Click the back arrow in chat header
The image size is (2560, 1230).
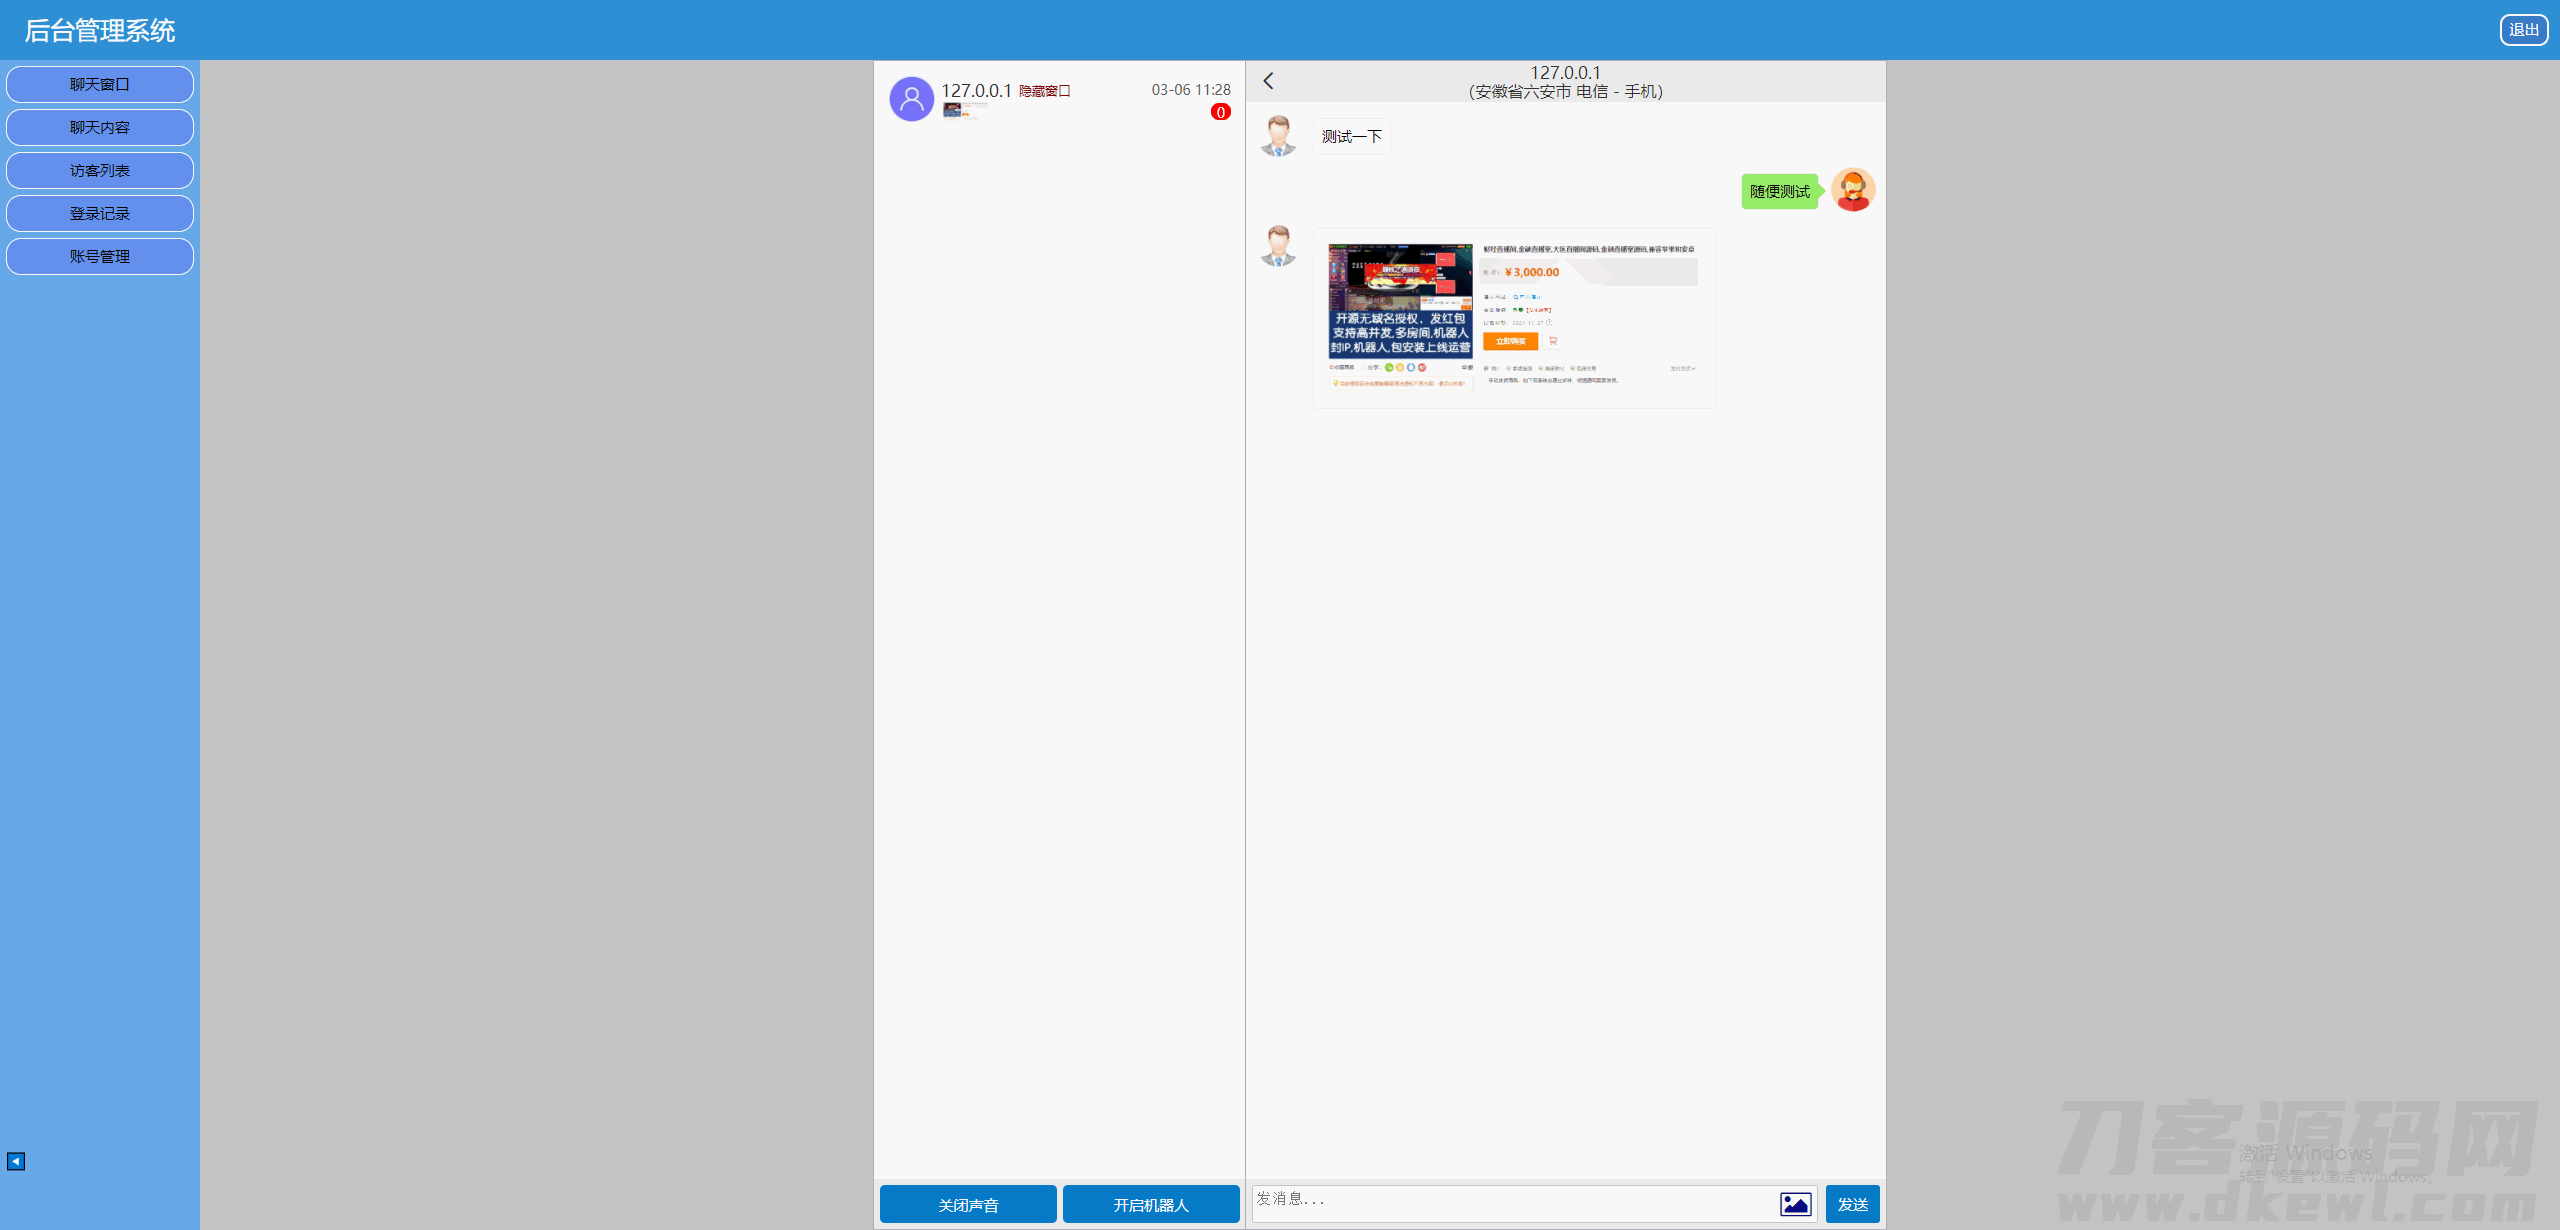(1268, 81)
